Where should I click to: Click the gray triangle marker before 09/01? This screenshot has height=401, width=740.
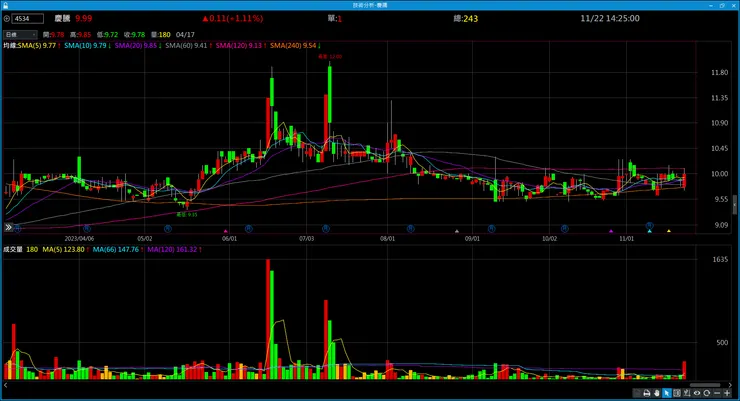456,231
